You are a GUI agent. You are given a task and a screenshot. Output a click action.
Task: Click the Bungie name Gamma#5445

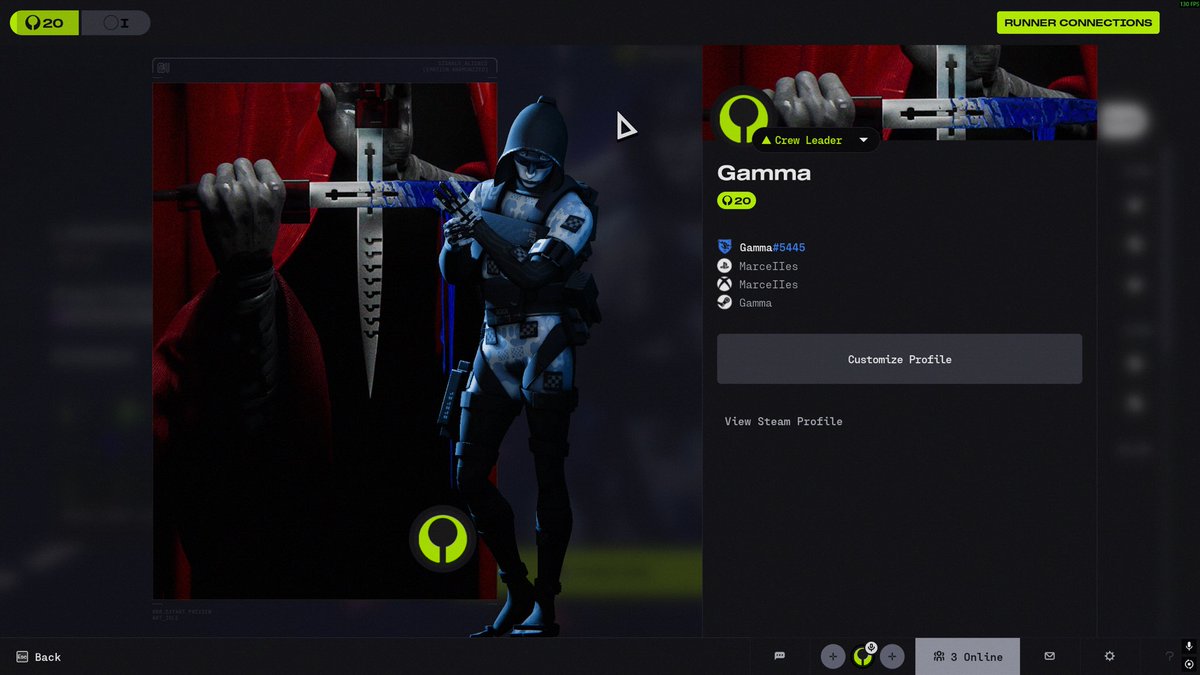pos(772,247)
